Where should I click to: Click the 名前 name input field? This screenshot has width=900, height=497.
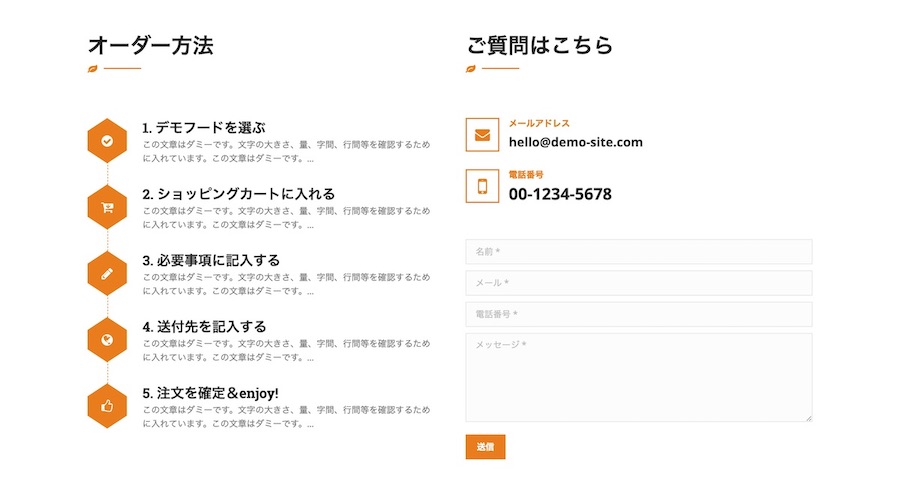639,251
